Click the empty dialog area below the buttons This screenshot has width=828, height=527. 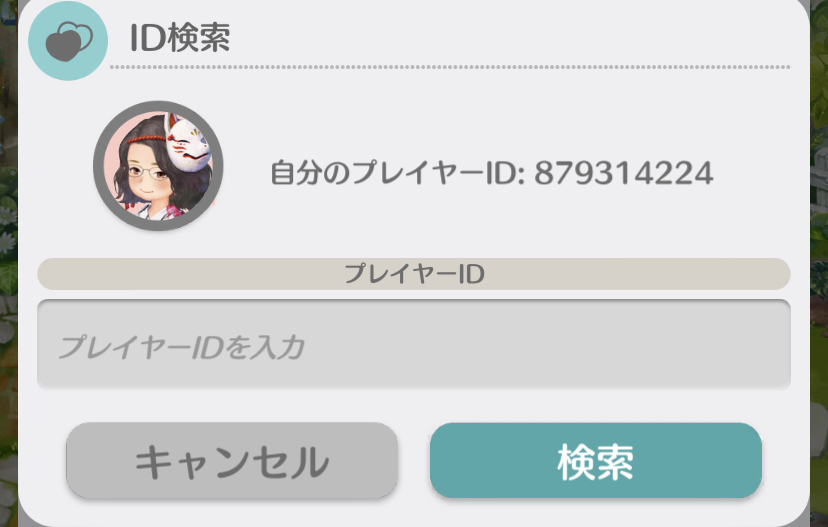tap(414, 512)
